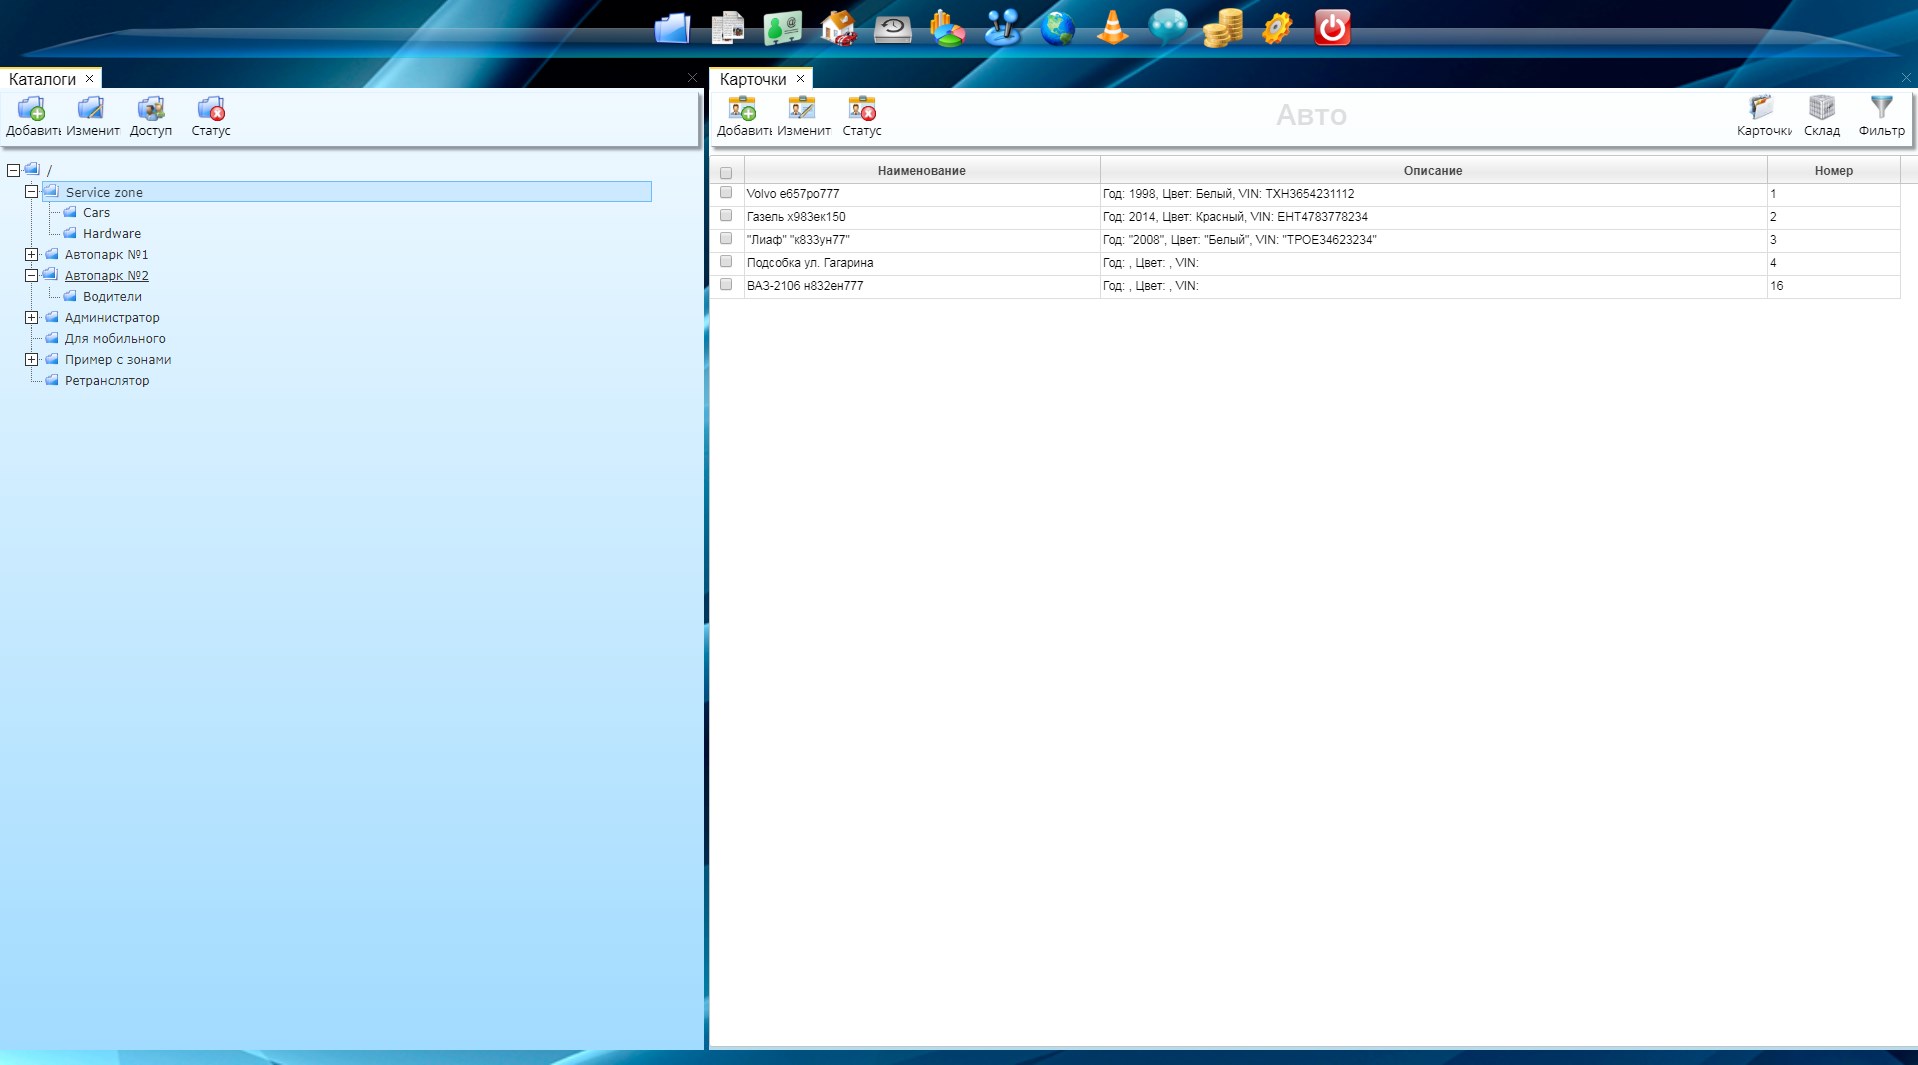1918x1065 pixels.
Task: Collapse the Service zone tree node
Action: click(x=32, y=192)
